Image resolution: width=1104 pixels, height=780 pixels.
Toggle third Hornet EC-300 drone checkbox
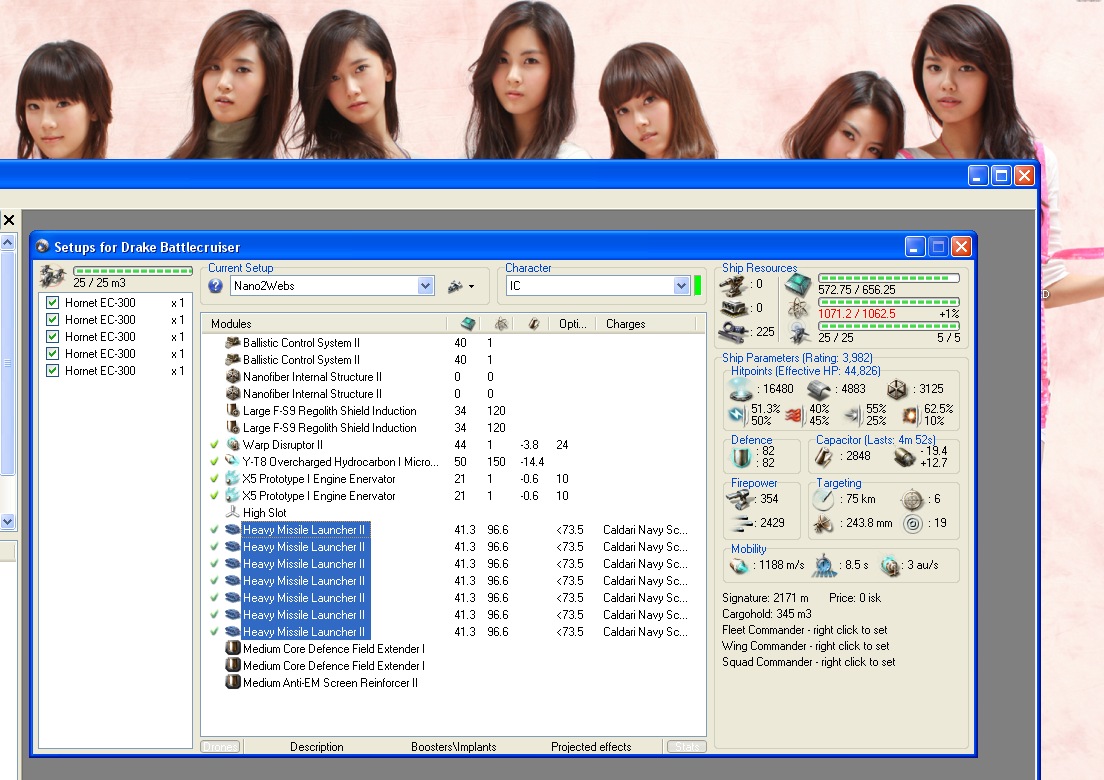pyautogui.click(x=52, y=336)
